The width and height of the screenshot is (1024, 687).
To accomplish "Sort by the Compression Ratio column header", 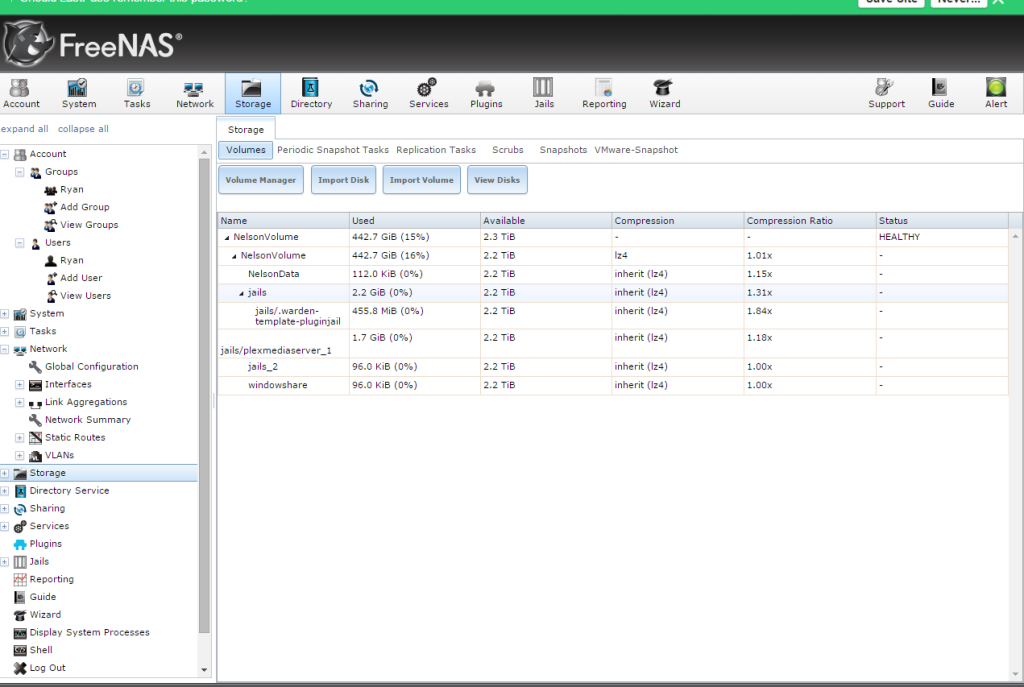I will point(809,221).
